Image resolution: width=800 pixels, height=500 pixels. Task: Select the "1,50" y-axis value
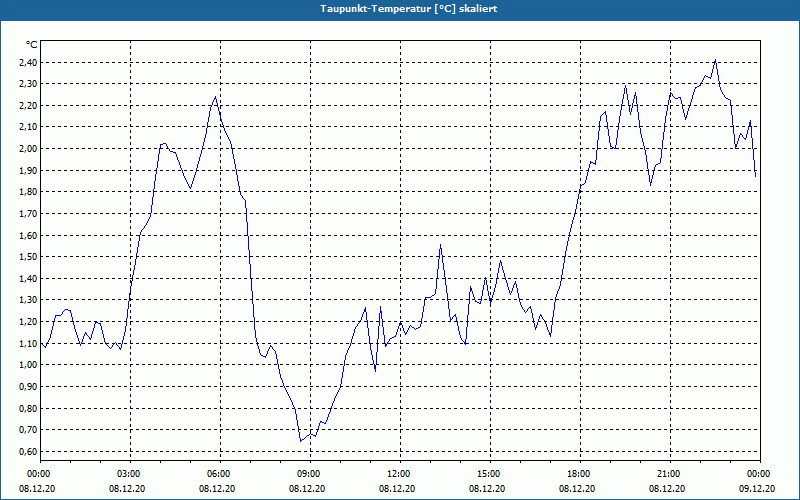click(x=28, y=257)
